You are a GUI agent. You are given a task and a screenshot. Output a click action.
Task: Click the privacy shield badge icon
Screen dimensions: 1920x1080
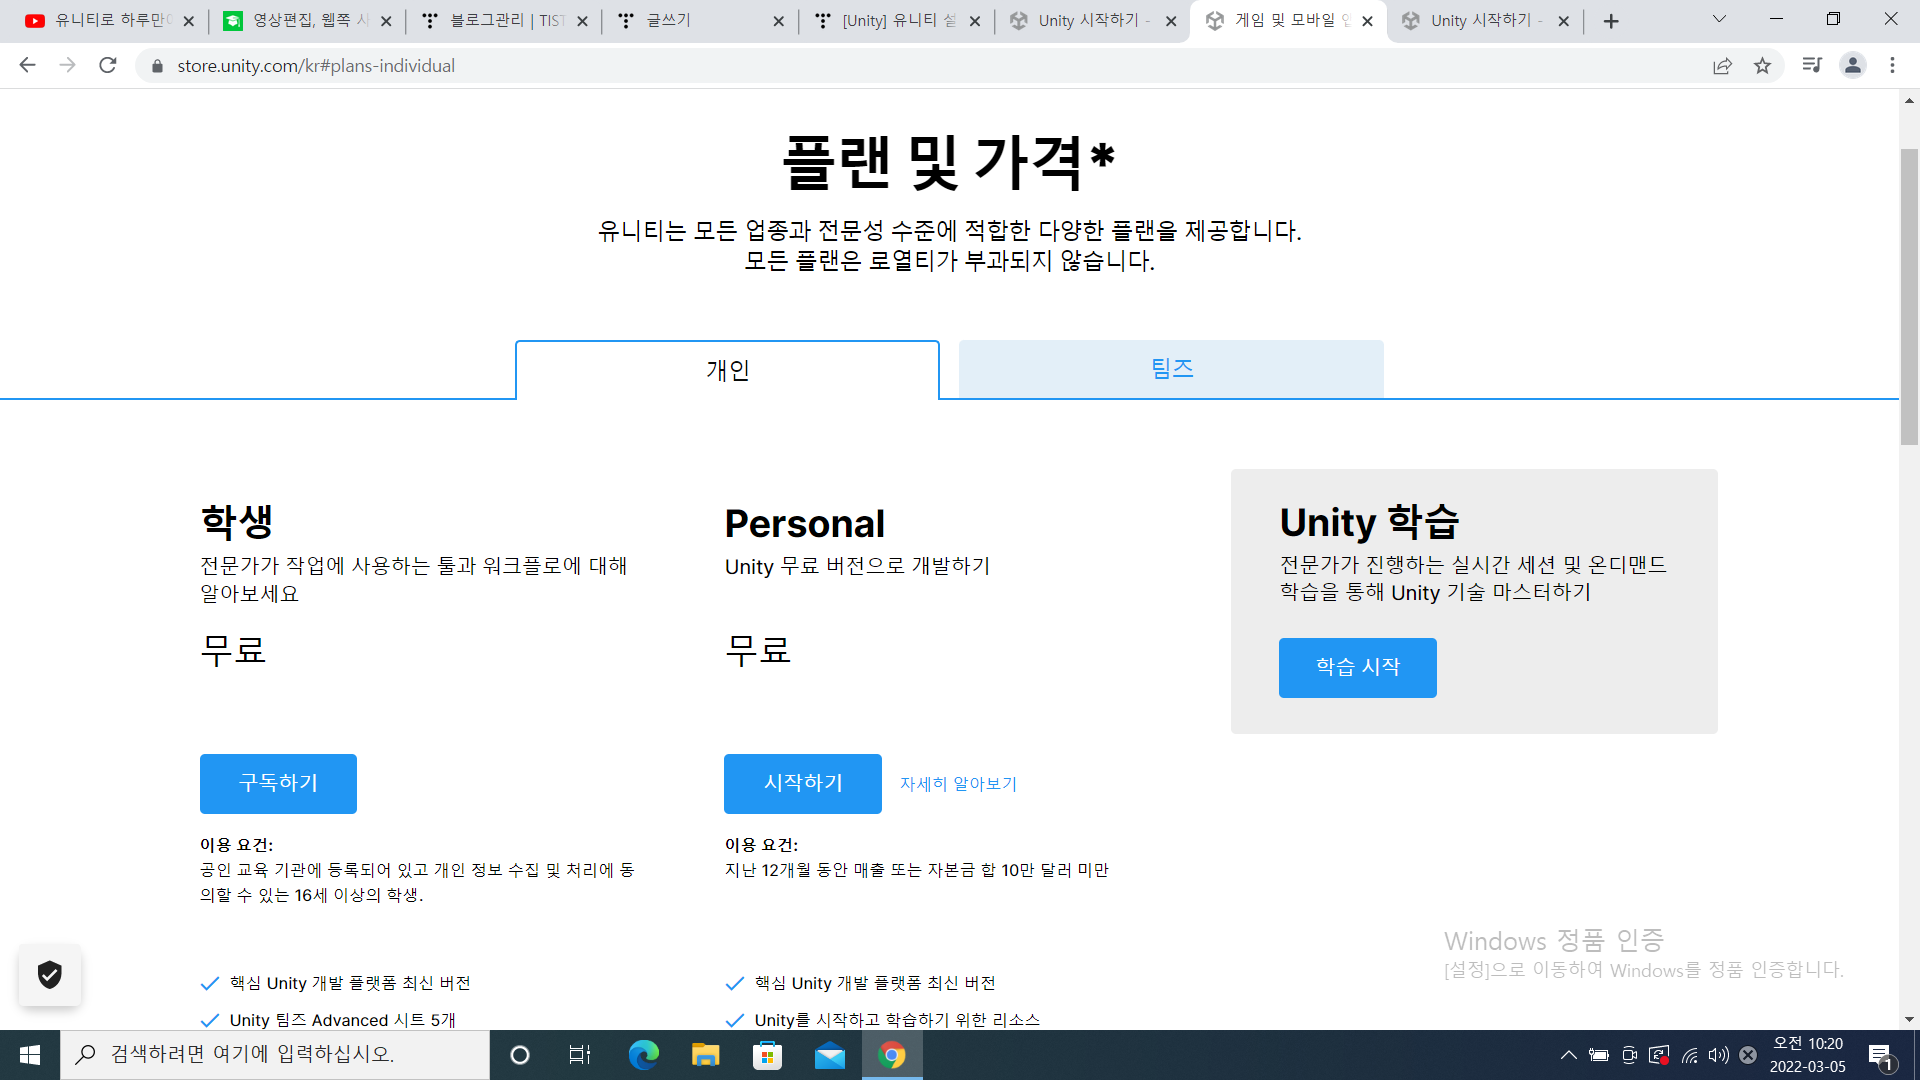coord(50,974)
